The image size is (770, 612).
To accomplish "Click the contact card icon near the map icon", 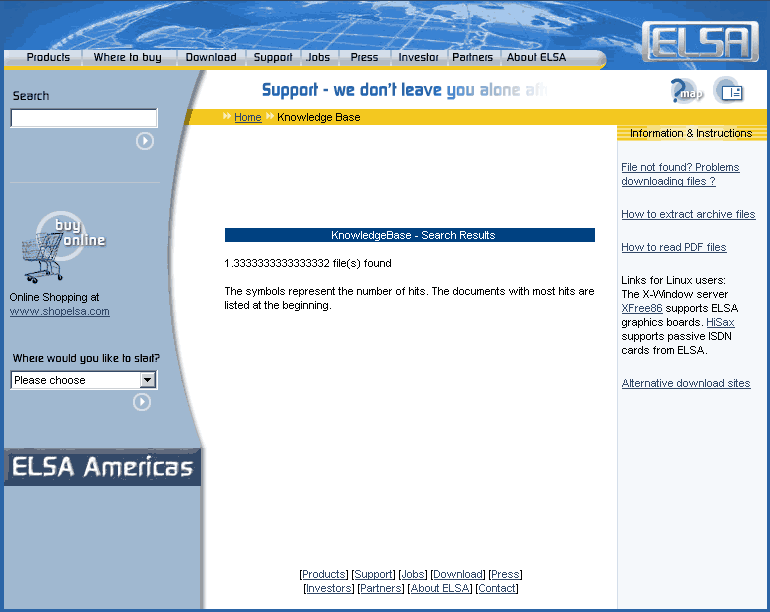I will pyautogui.click(x=729, y=91).
